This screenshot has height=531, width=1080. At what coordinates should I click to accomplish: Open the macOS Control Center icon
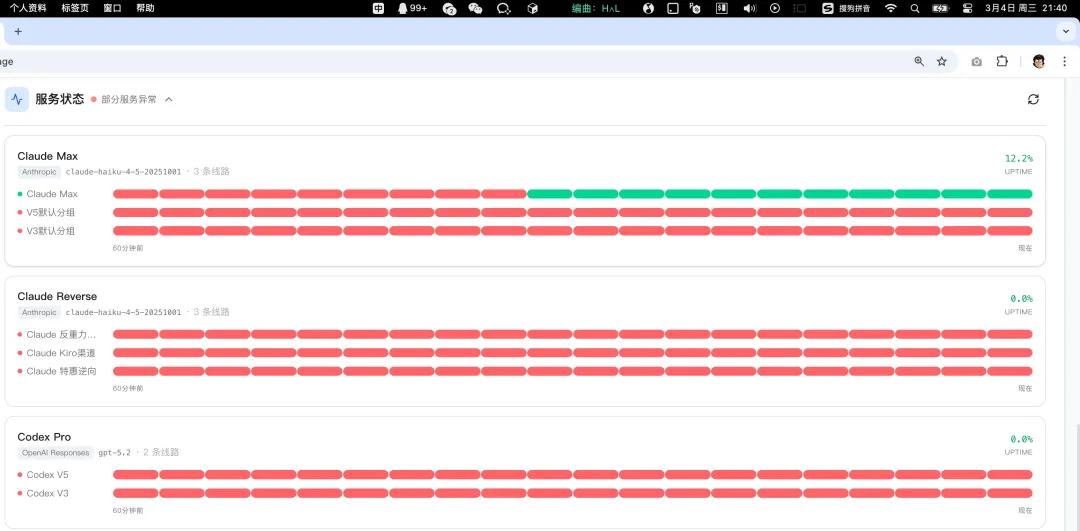pyautogui.click(x=967, y=8)
